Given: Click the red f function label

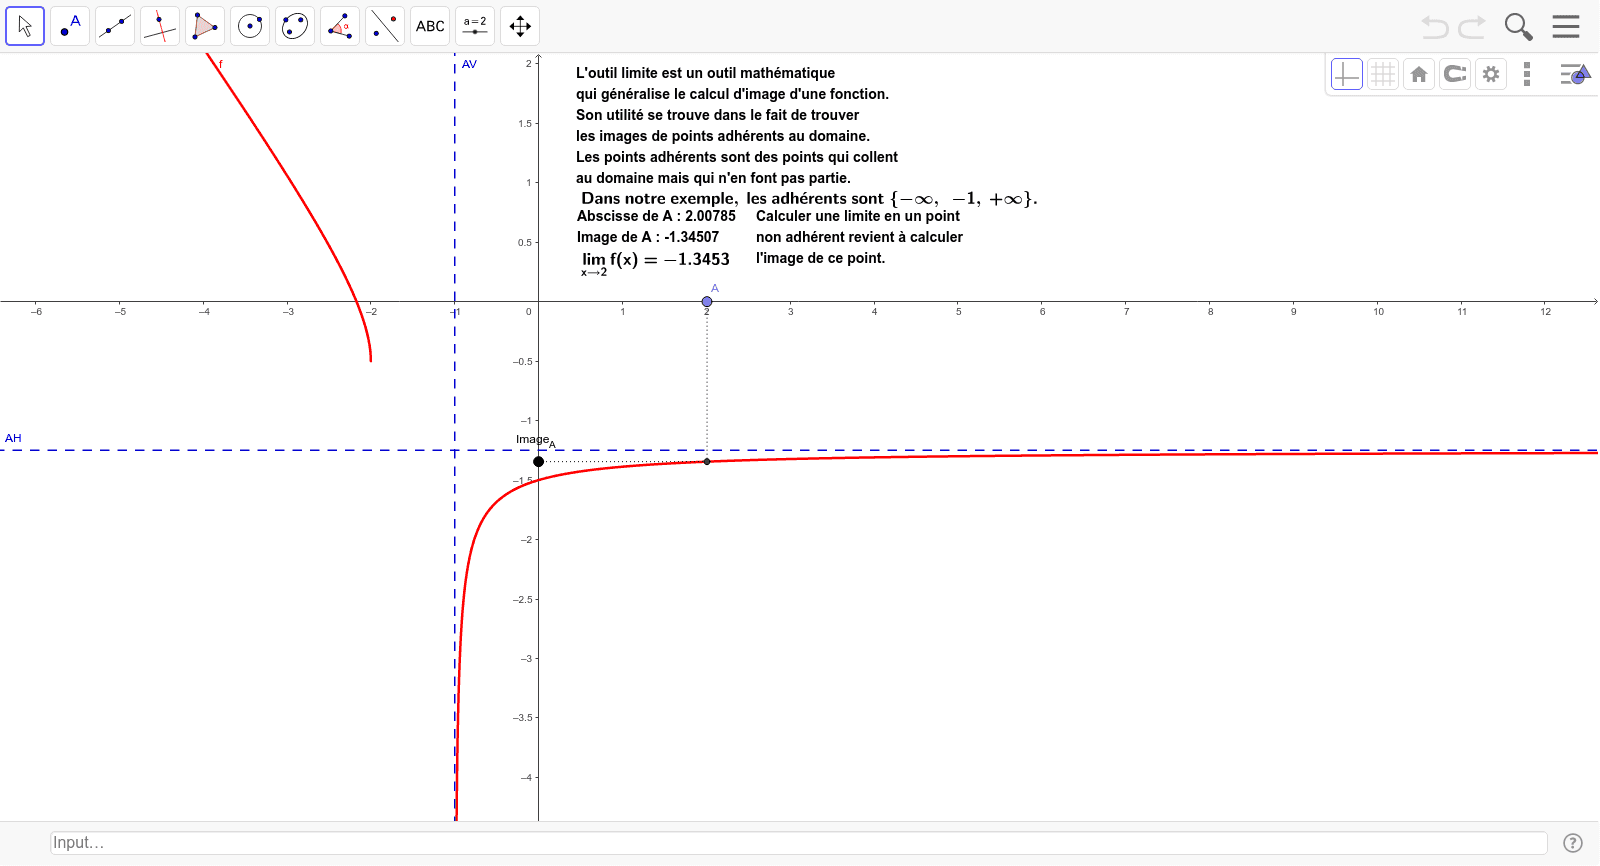Looking at the screenshot, I should [221, 64].
